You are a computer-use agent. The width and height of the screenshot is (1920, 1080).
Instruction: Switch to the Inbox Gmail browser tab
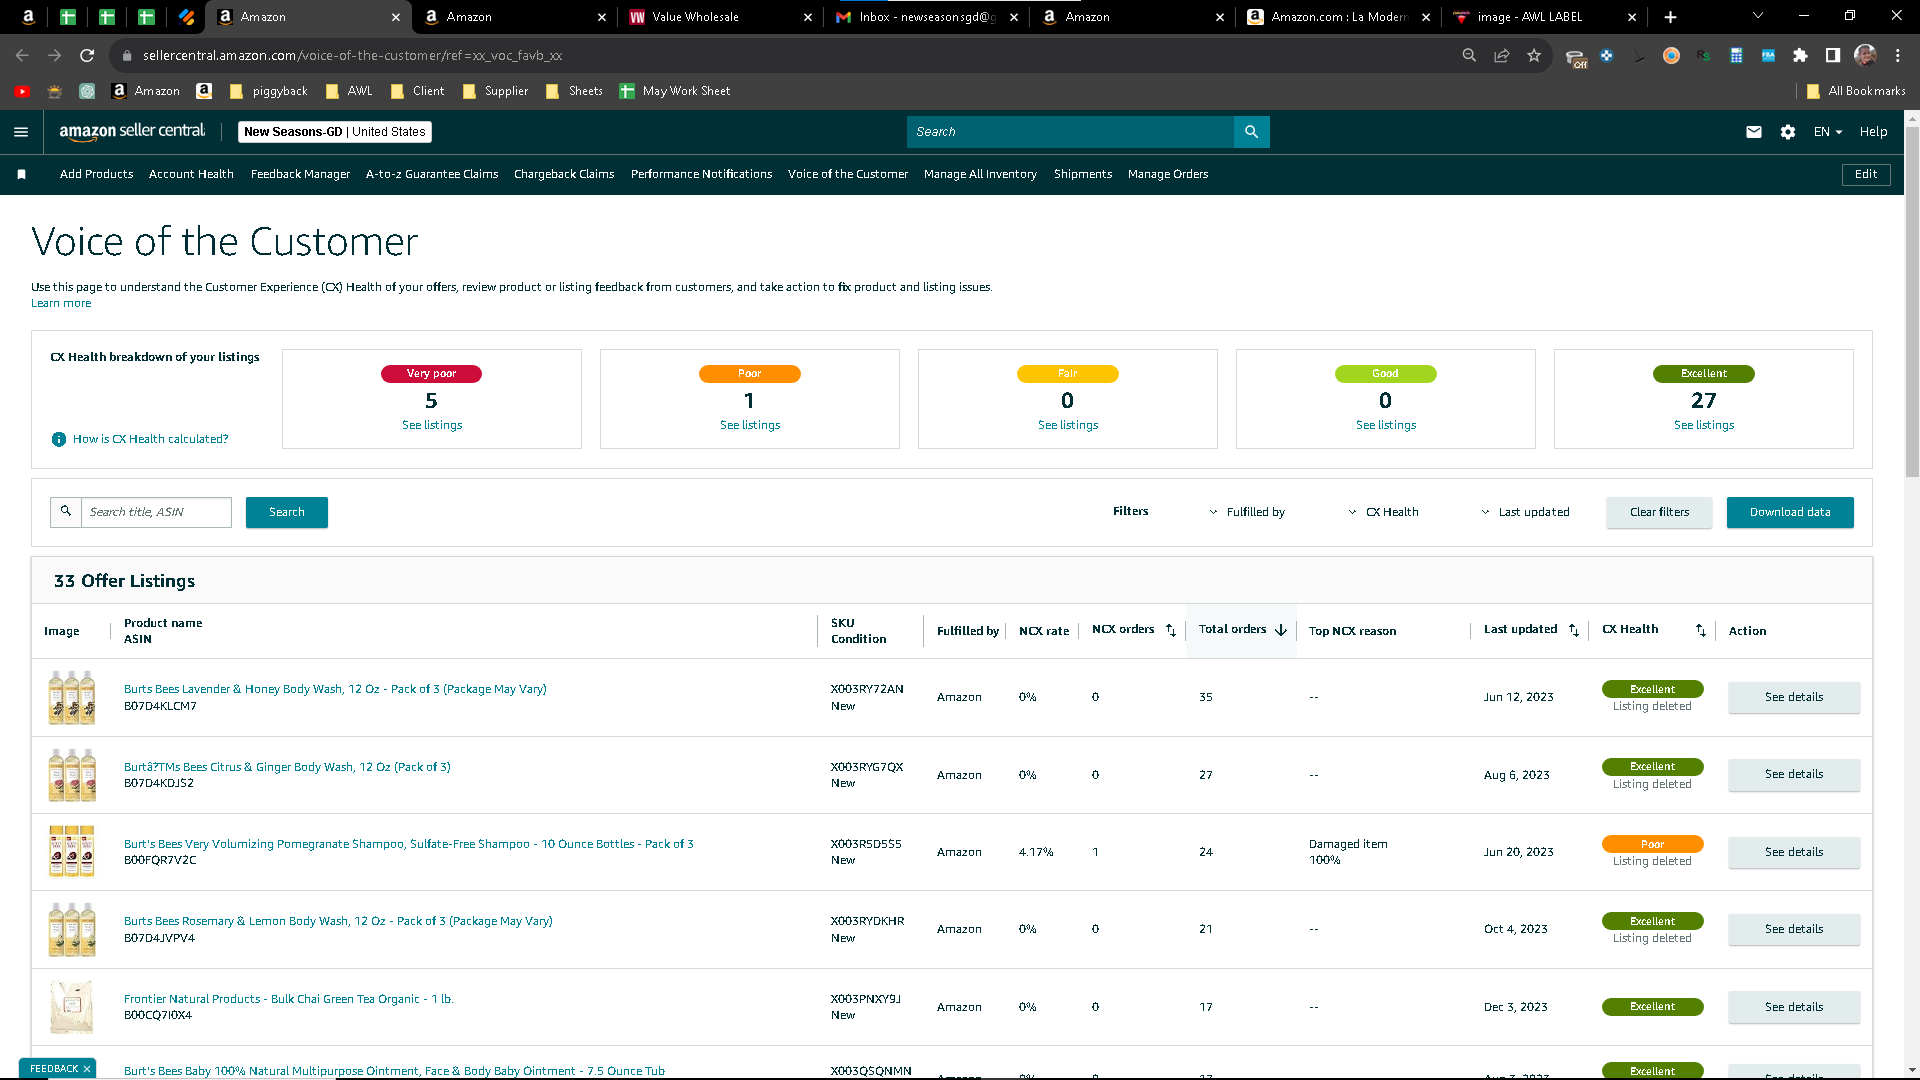click(926, 17)
